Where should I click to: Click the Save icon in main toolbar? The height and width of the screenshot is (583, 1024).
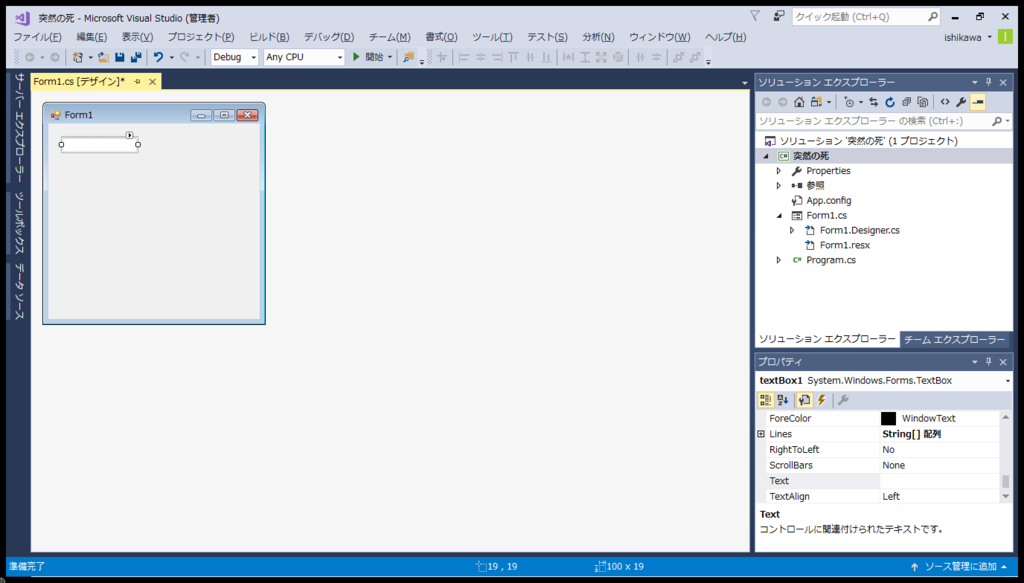click(x=120, y=57)
